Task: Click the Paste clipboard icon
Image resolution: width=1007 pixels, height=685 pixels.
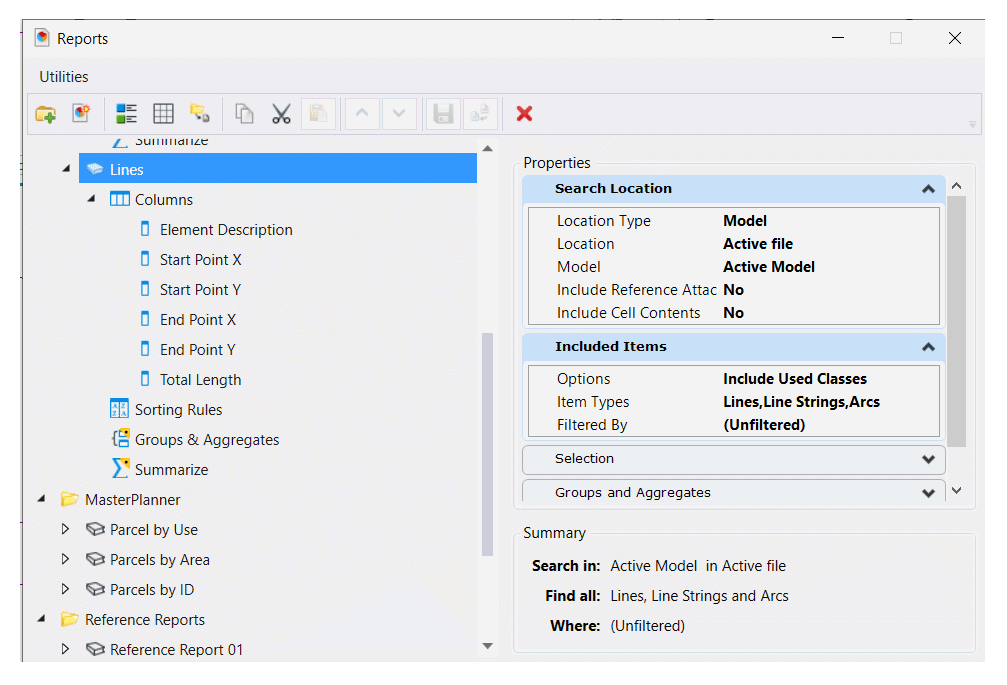Action: [318, 114]
